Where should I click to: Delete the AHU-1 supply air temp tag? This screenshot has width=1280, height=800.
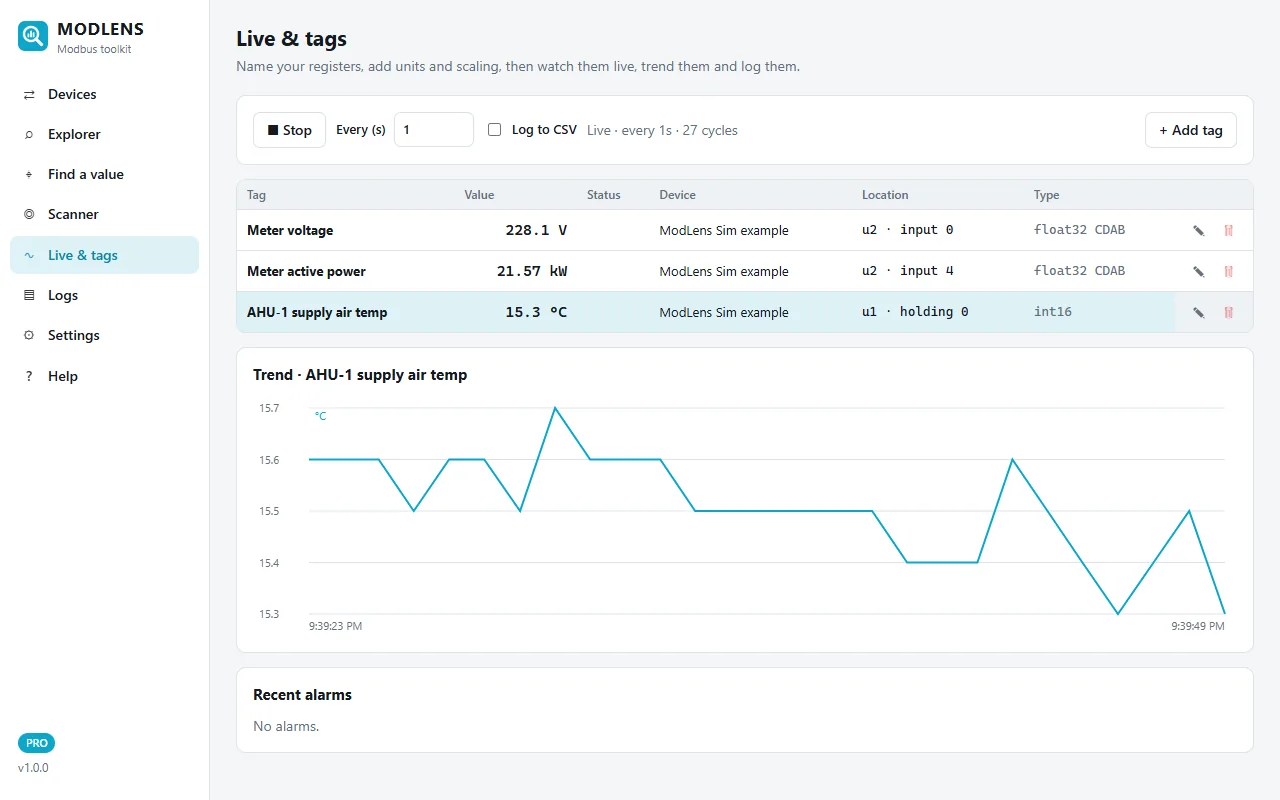[1228, 312]
